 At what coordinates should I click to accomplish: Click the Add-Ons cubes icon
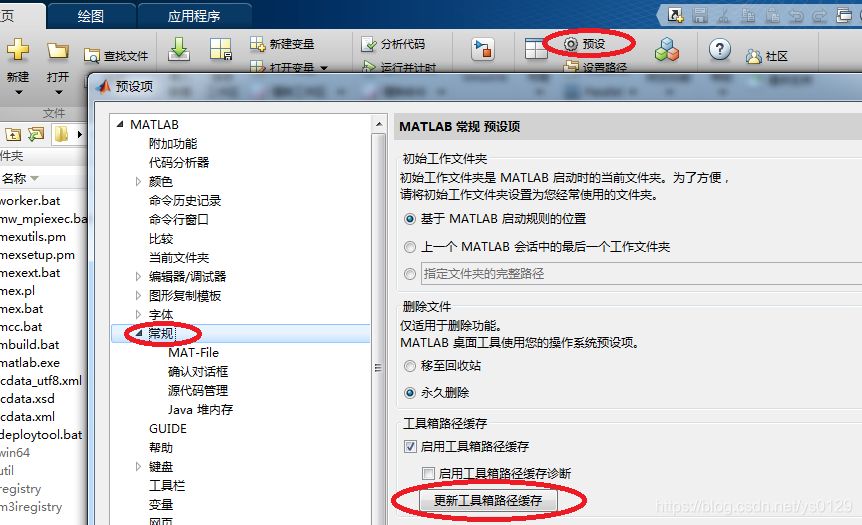tap(667, 49)
